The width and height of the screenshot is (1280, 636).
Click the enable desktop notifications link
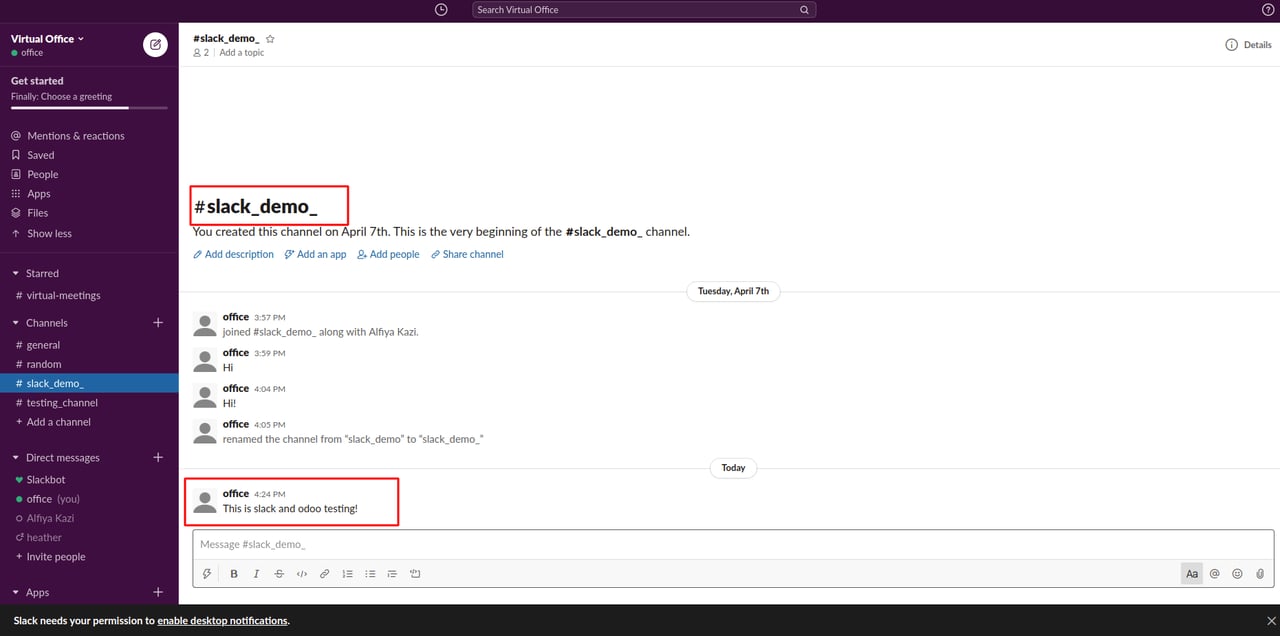[x=222, y=621]
